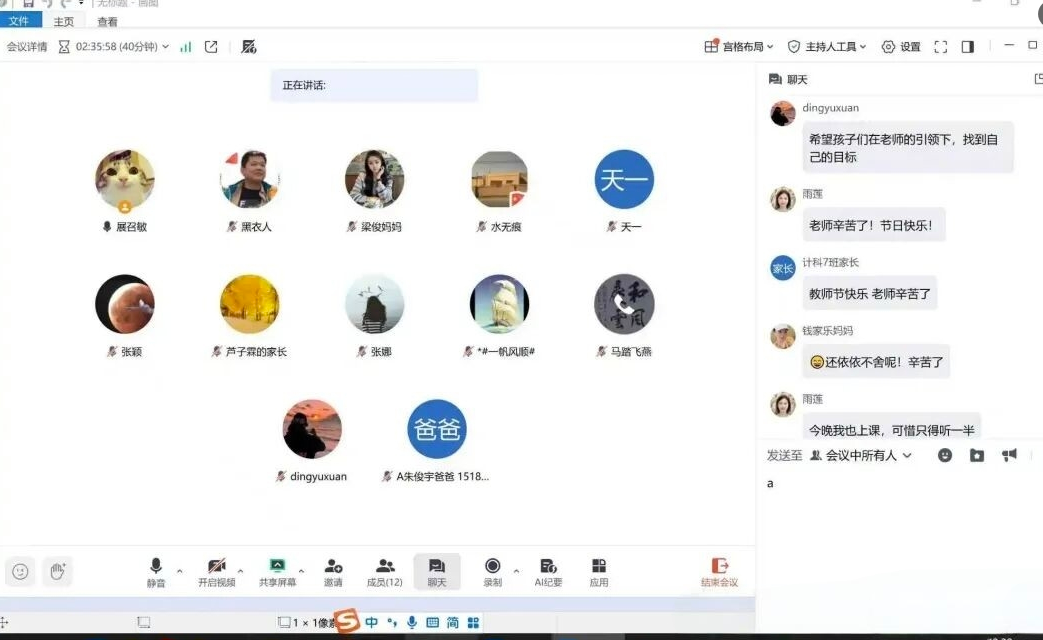This screenshot has height=640, width=1043.
Task: Open the 成员(12) members list
Action: pyautogui.click(x=384, y=571)
